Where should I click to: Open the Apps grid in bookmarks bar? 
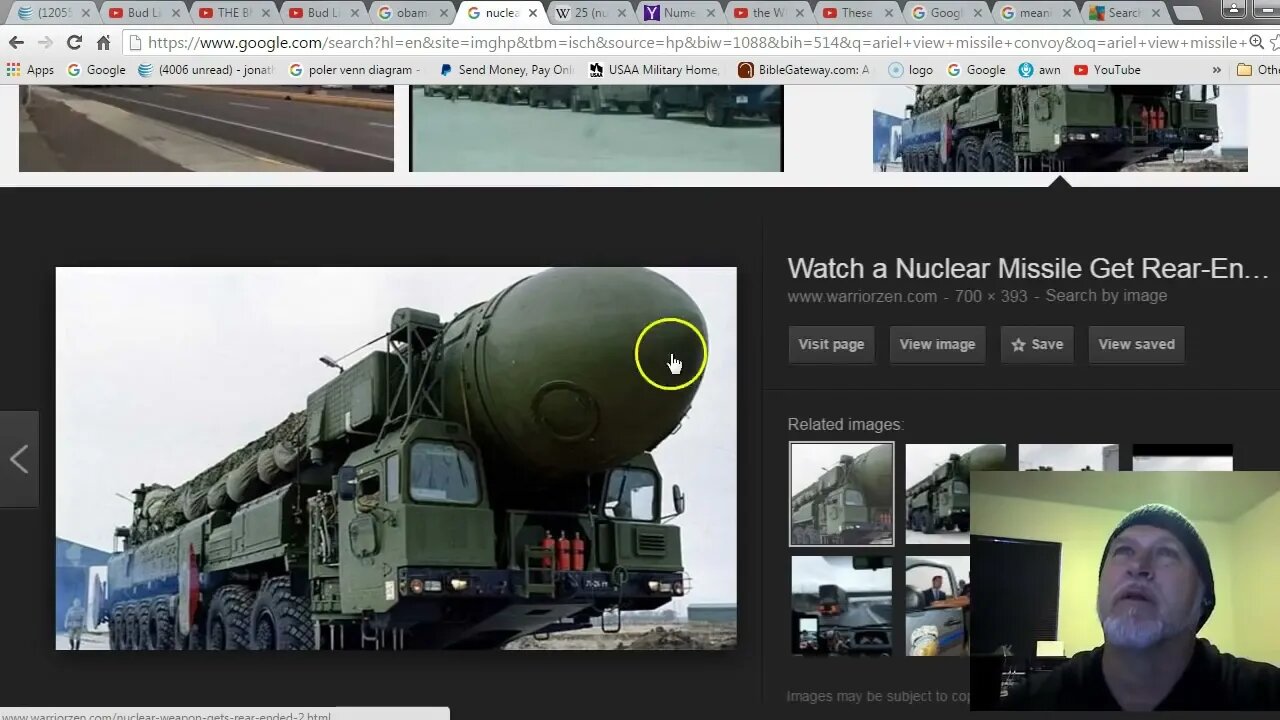point(30,70)
